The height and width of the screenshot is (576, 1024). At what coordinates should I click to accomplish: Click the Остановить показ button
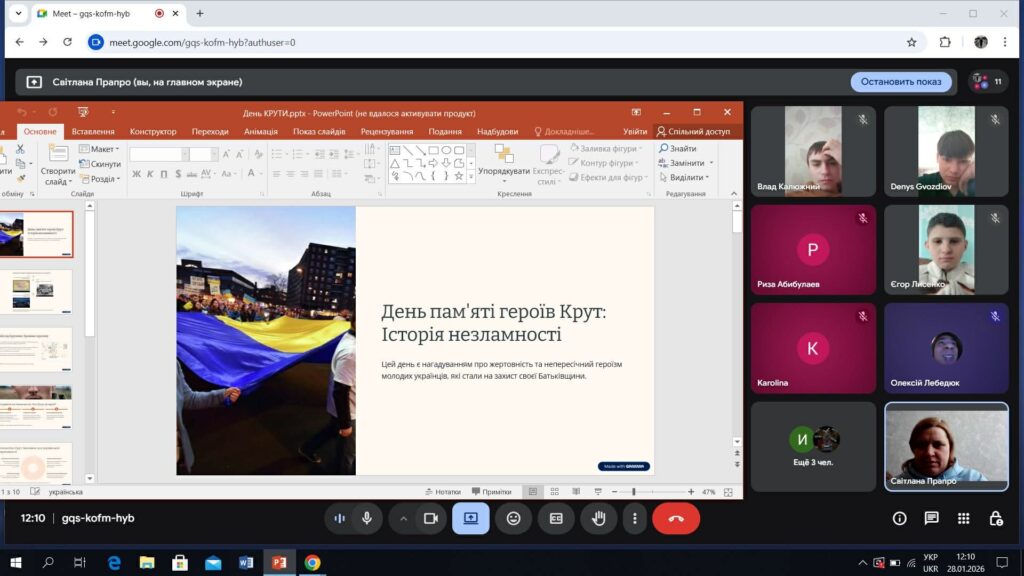pos(901,82)
